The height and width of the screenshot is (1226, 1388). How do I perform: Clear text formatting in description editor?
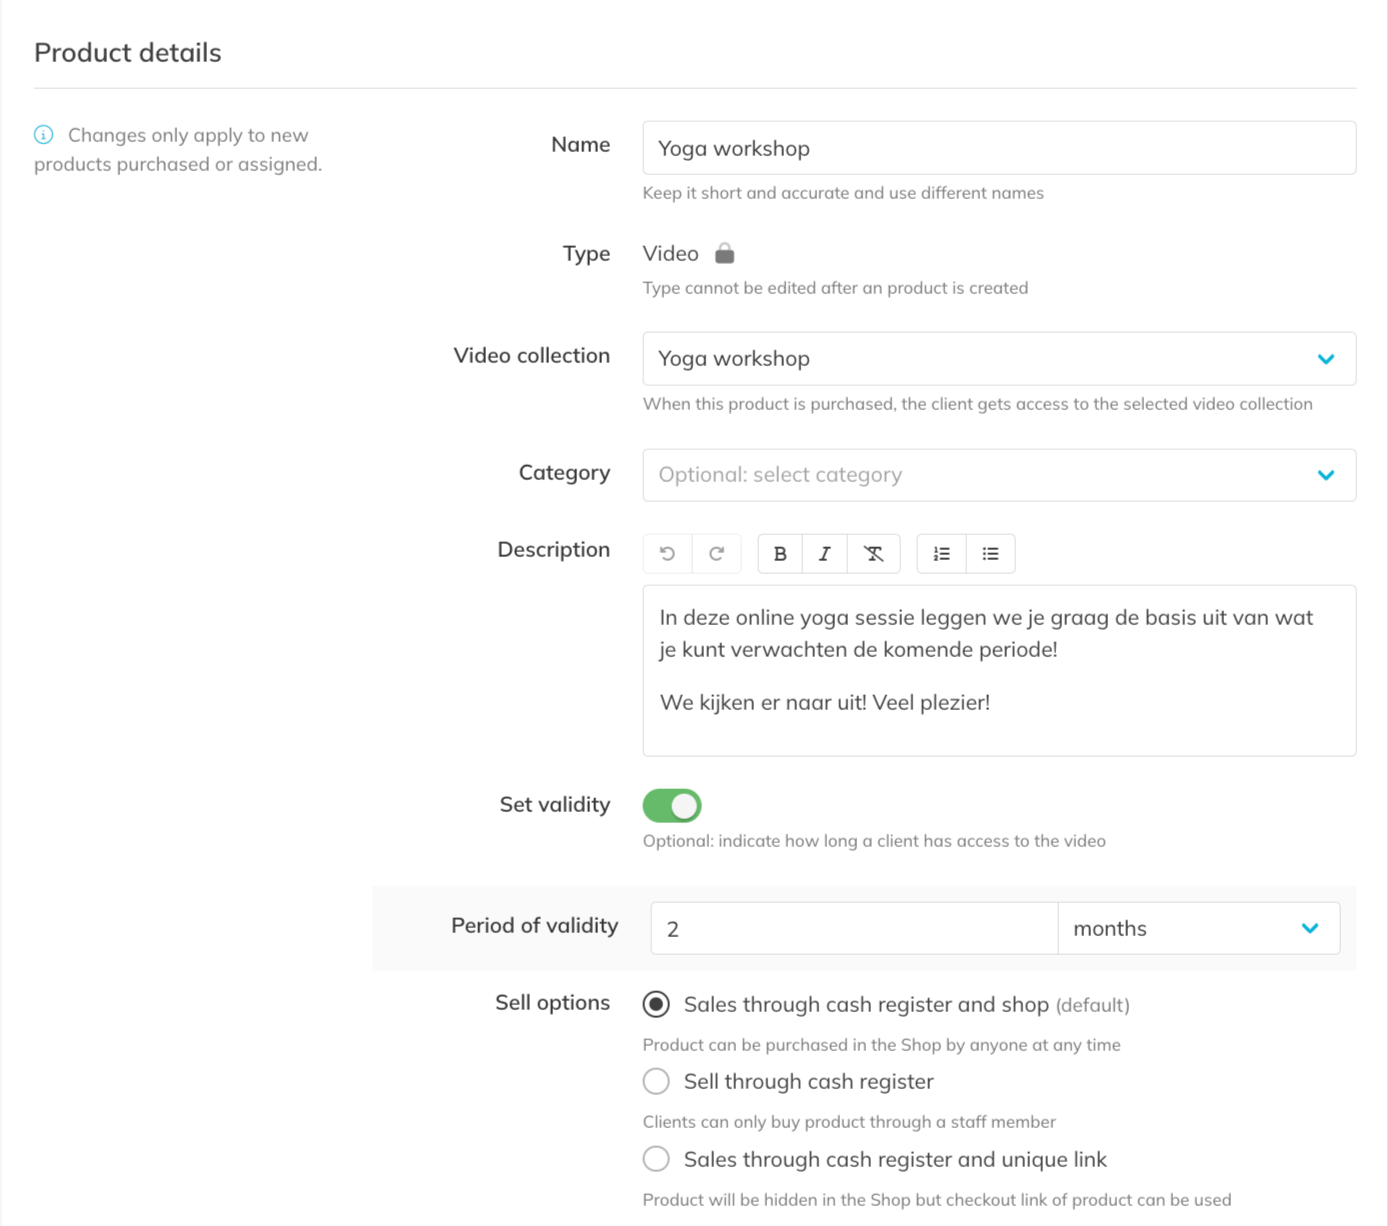[873, 554]
